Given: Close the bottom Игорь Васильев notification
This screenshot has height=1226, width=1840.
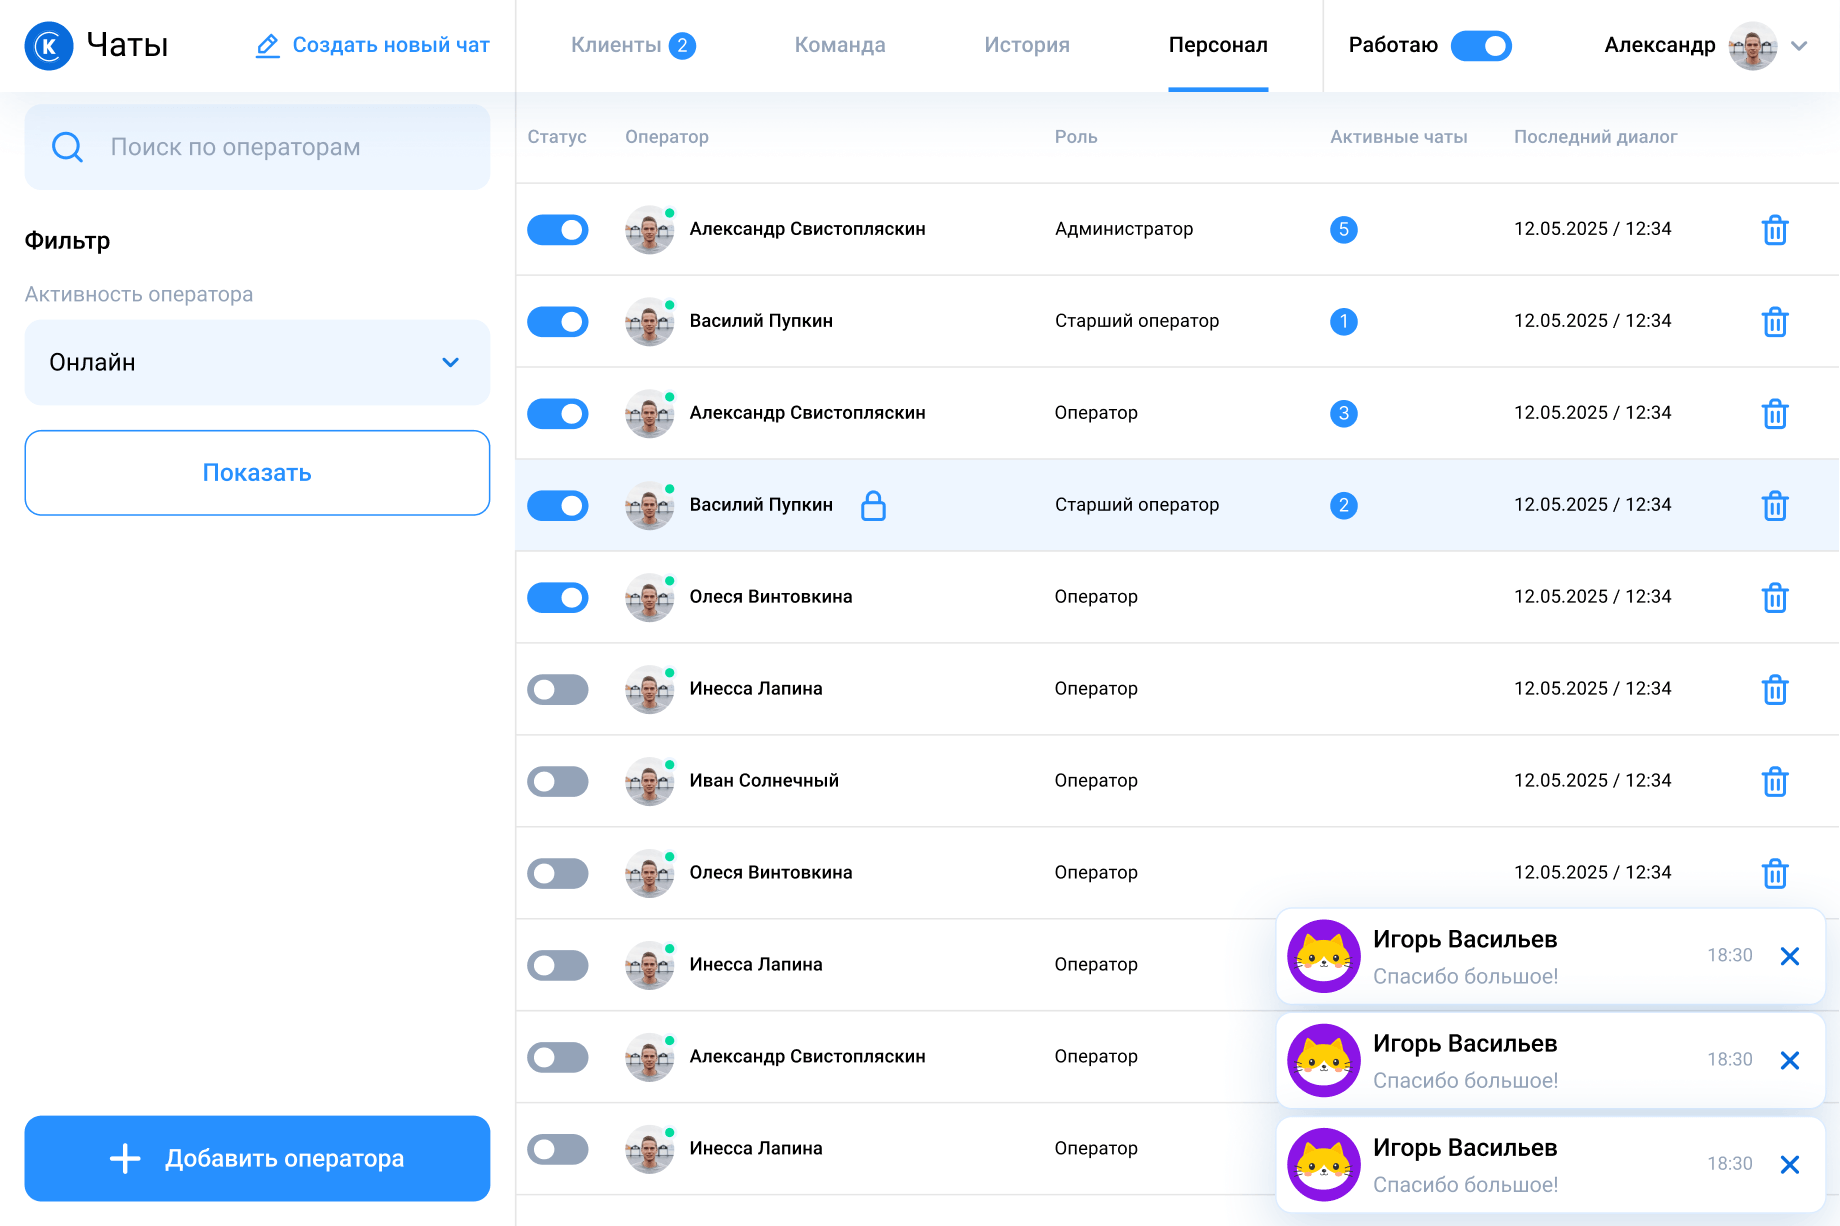Looking at the screenshot, I should pyautogui.click(x=1790, y=1164).
